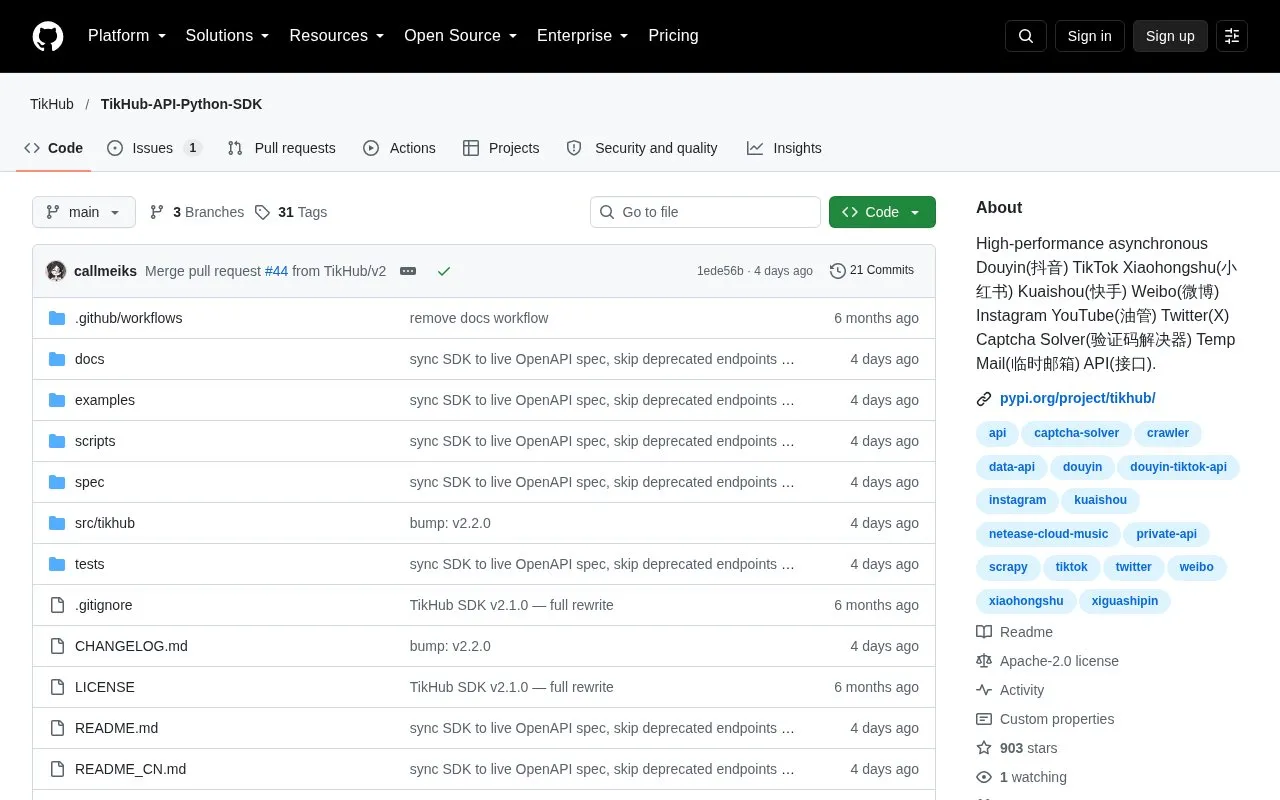This screenshot has width=1280, height=800.
Task: Expand the Solutions navigation menu
Action: pyautogui.click(x=228, y=36)
